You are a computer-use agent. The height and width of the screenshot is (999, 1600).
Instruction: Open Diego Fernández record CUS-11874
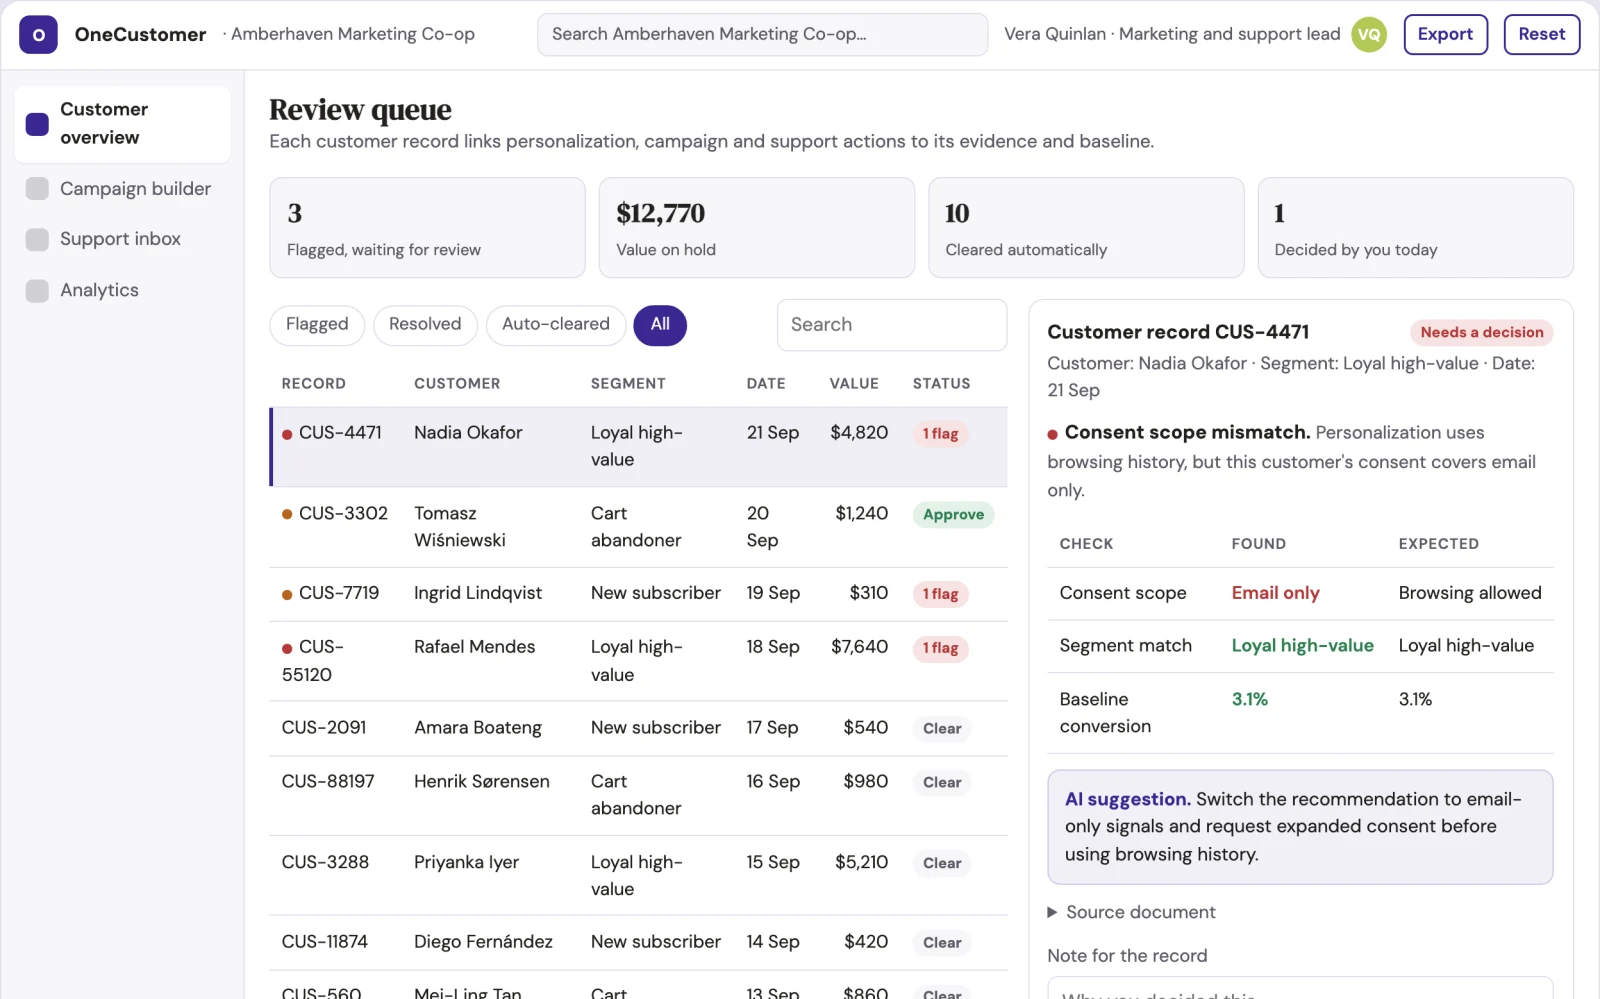(x=638, y=942)
